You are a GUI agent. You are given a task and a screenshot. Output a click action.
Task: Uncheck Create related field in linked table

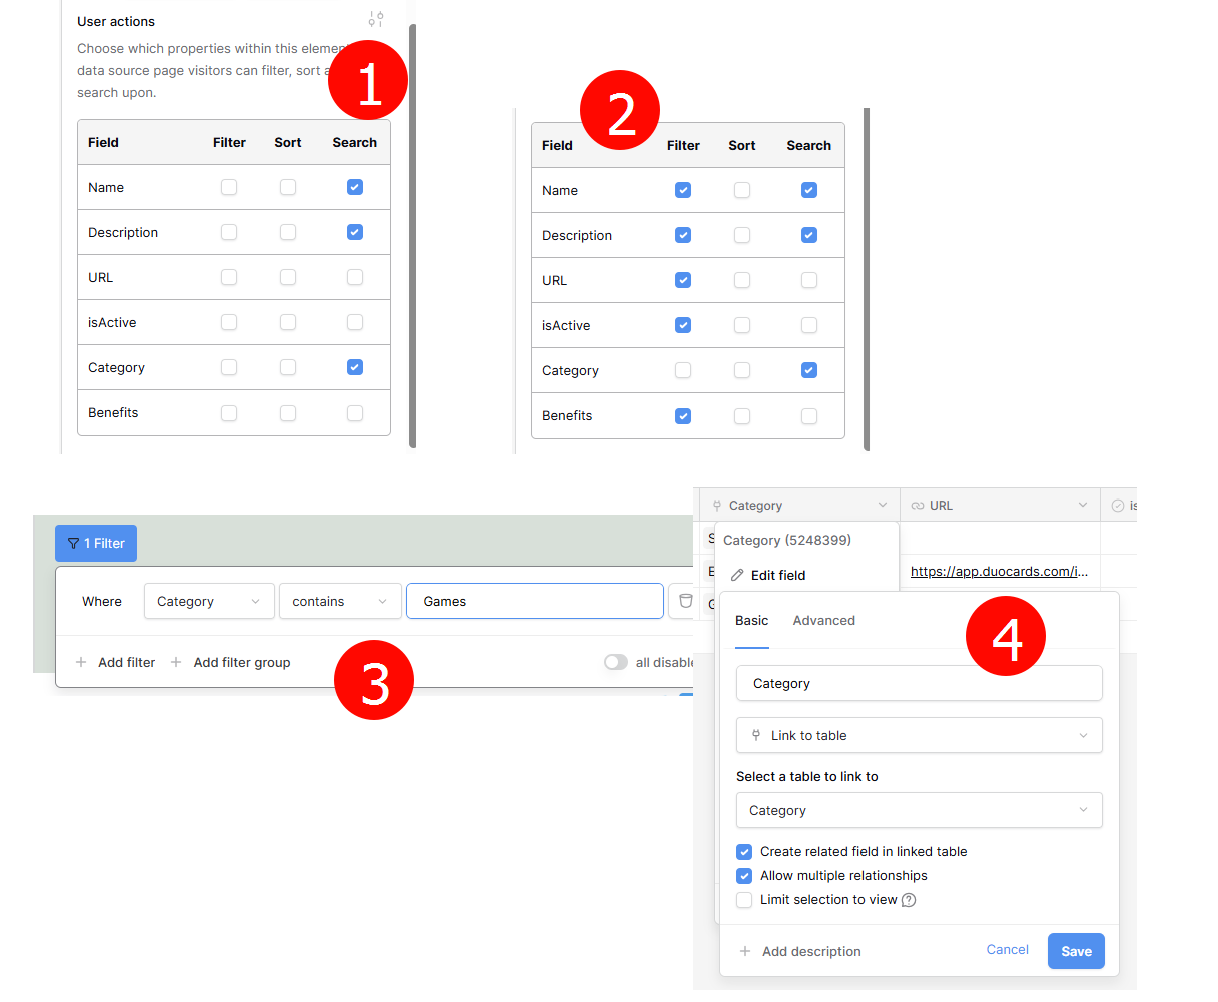pos(744,852)
